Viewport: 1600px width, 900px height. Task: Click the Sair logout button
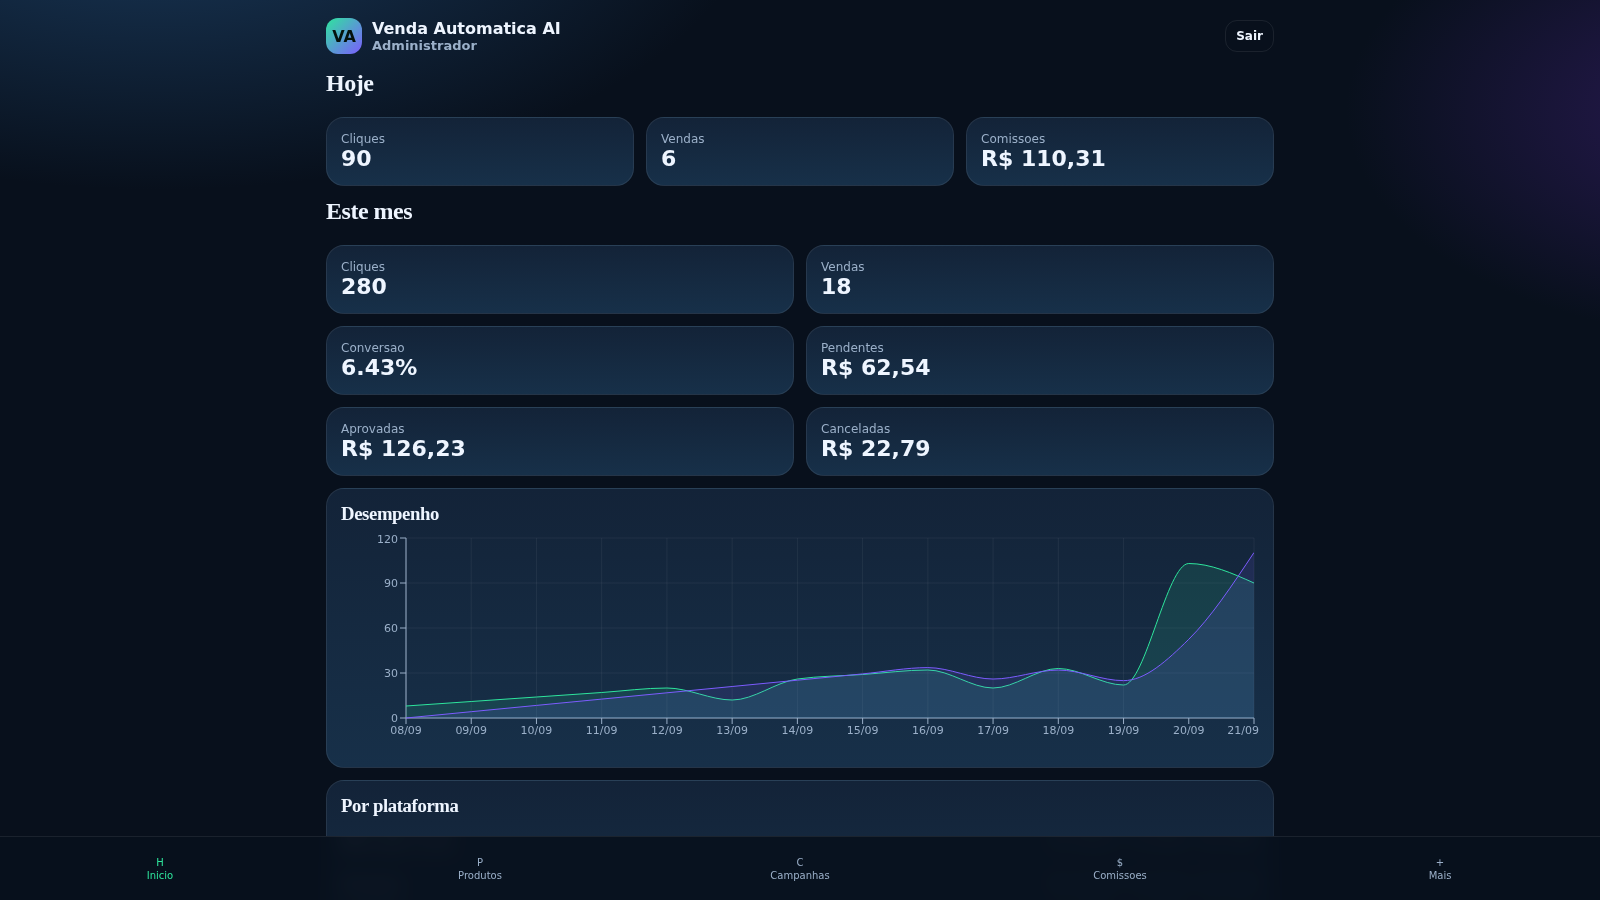coord(1249,36)
